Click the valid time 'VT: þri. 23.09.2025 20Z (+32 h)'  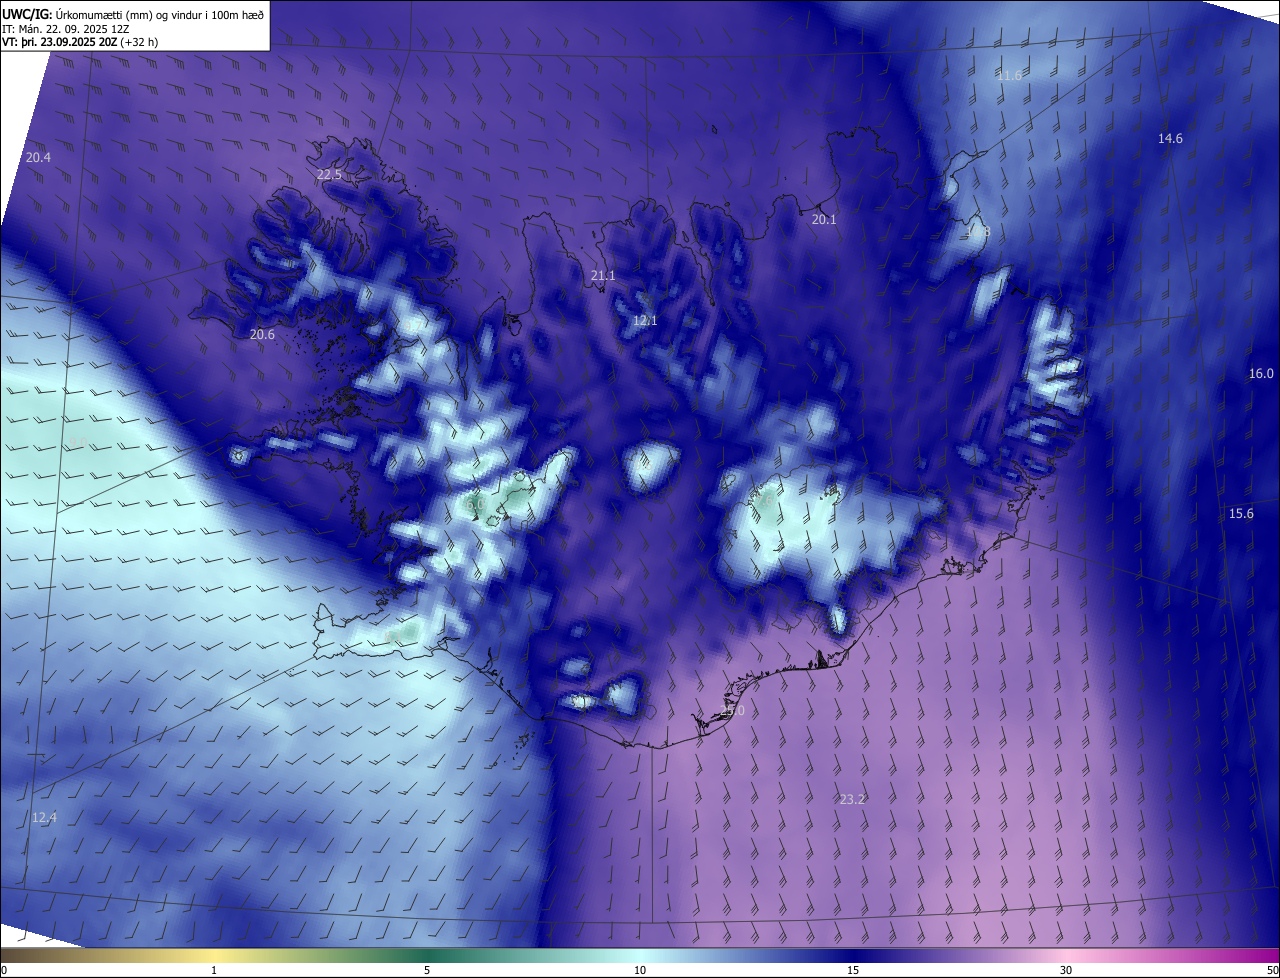point(80,42)
